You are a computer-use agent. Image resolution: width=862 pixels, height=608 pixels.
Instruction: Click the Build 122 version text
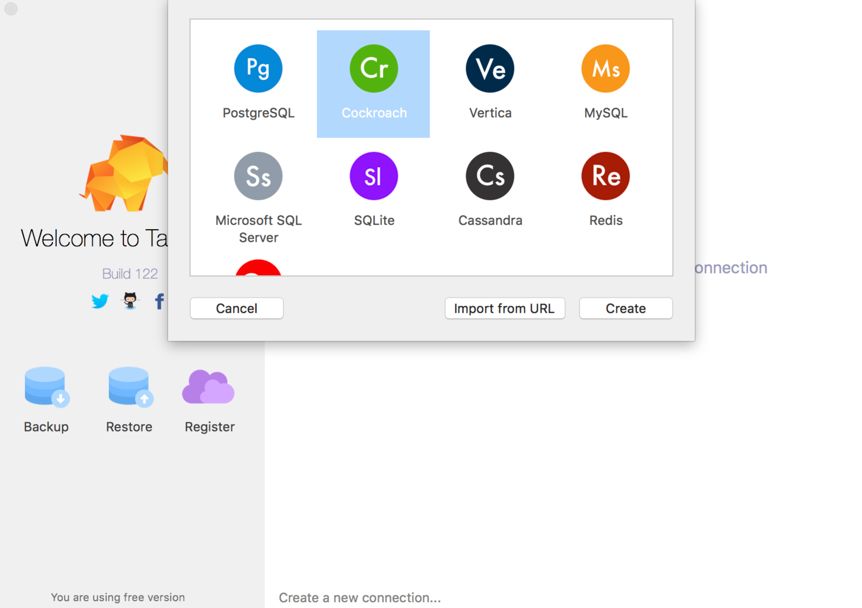click(x=130, y=273)
